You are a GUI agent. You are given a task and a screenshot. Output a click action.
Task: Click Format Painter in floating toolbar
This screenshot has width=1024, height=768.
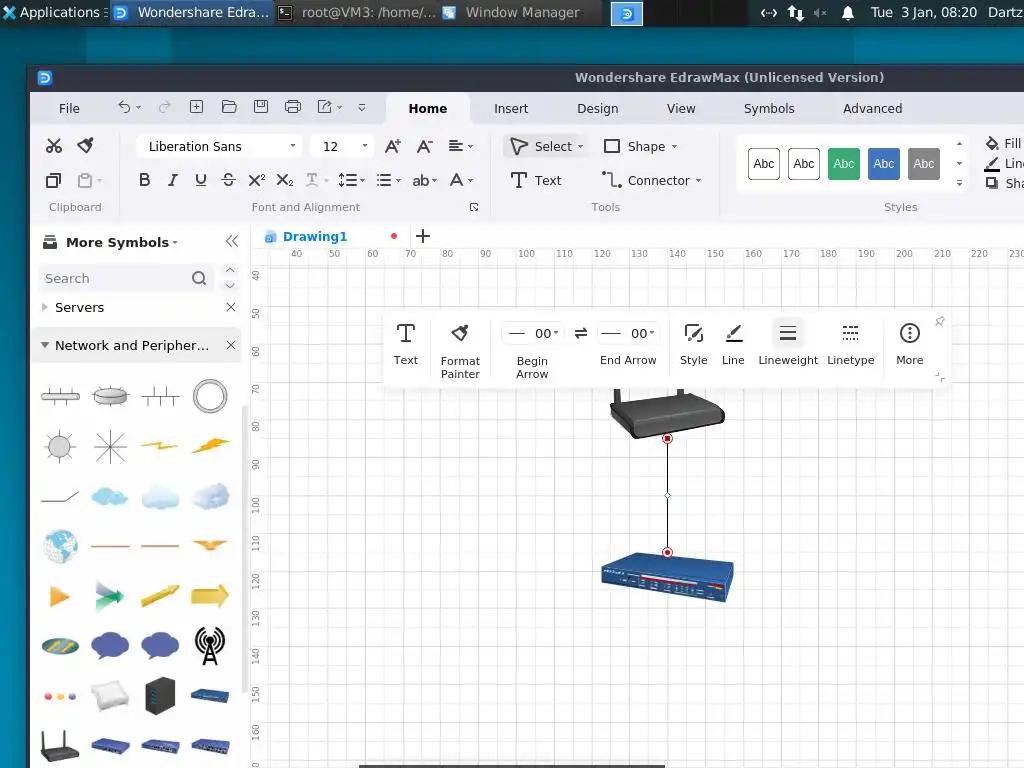pos(460,351)
